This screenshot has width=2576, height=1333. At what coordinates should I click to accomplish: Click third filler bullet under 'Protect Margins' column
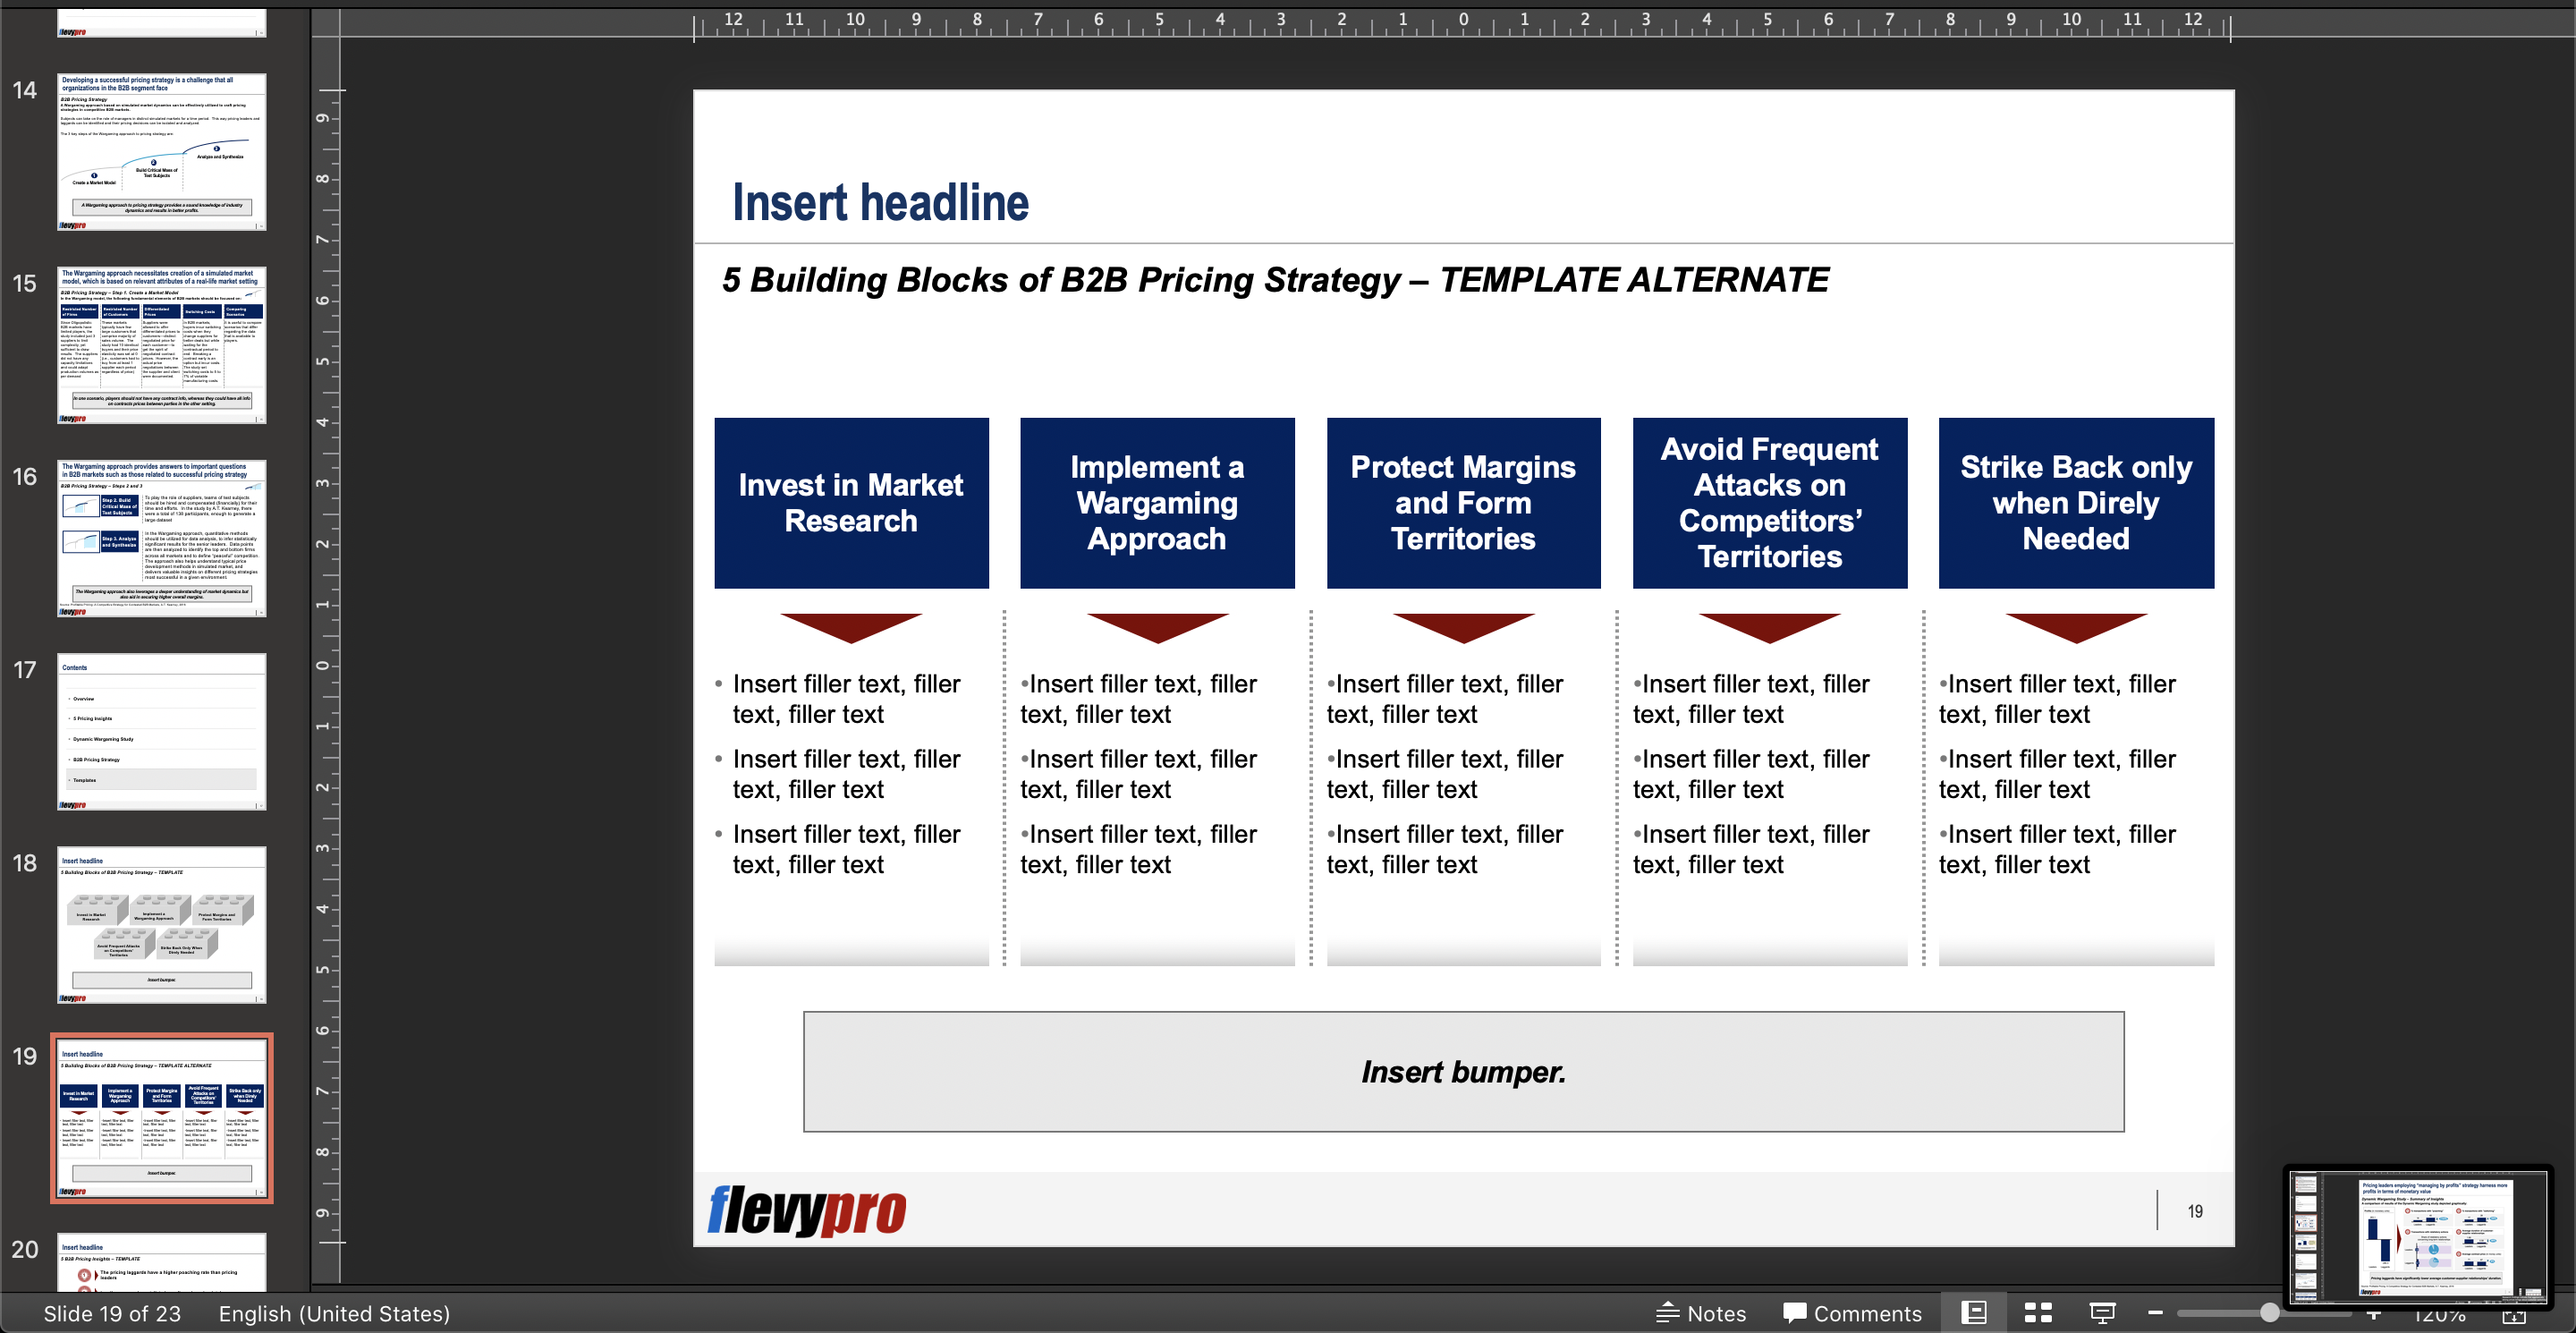(1445, 849)
